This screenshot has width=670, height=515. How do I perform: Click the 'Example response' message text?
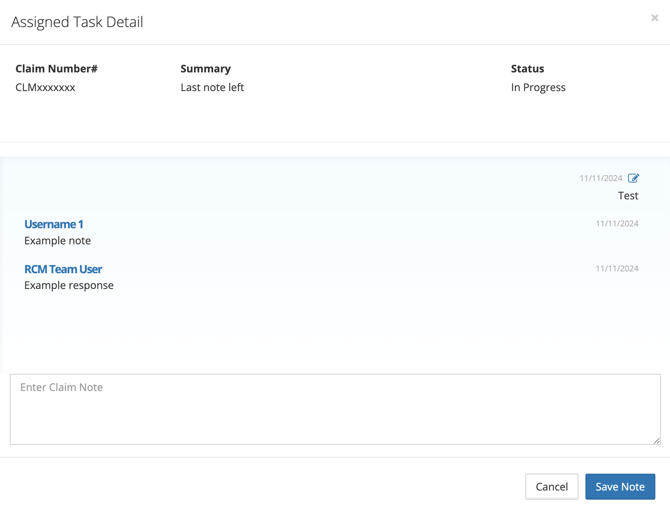[x=69, y=285]
